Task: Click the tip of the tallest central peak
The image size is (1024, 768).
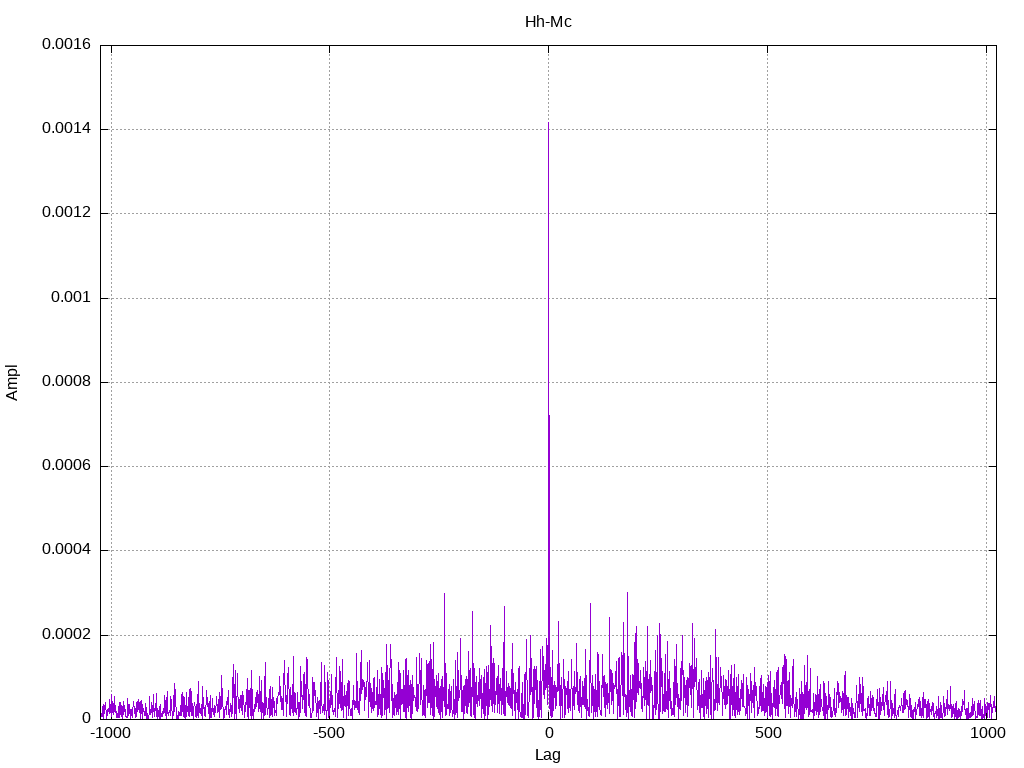Action: [x=548, y=123]
